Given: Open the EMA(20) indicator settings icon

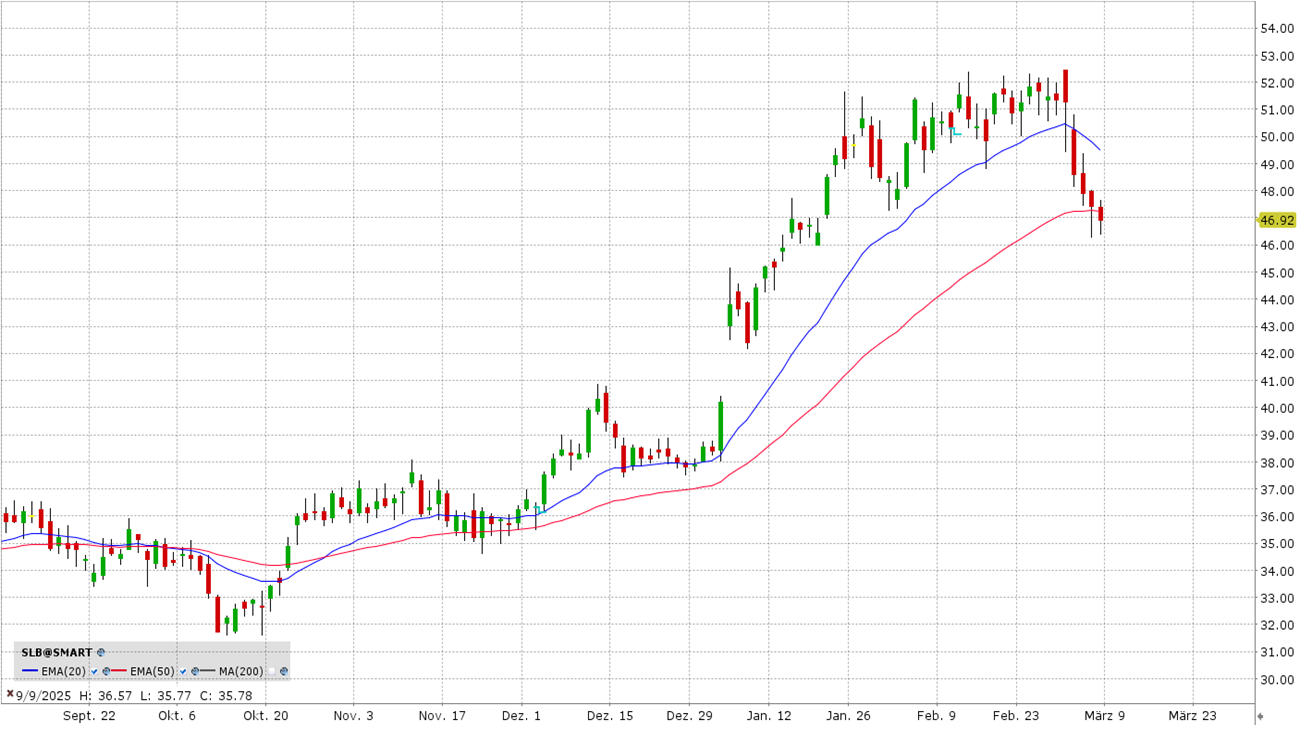Looking at the screenshot, I should tap(106, 671).
